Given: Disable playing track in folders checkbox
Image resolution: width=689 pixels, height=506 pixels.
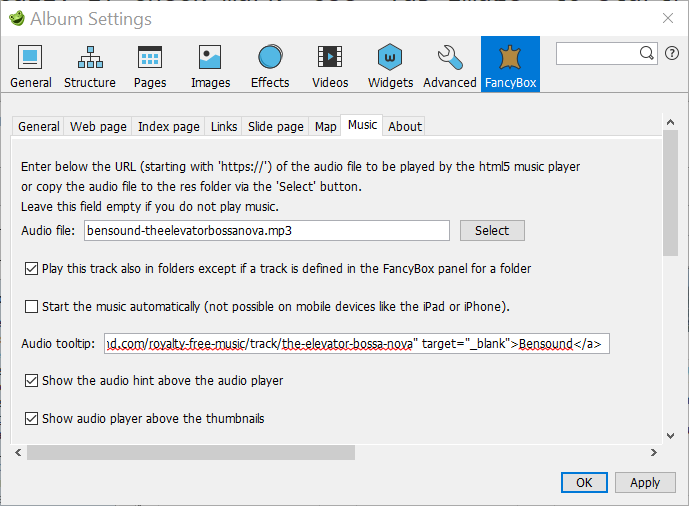Looking at the screenshot, I should click(31, 269).
